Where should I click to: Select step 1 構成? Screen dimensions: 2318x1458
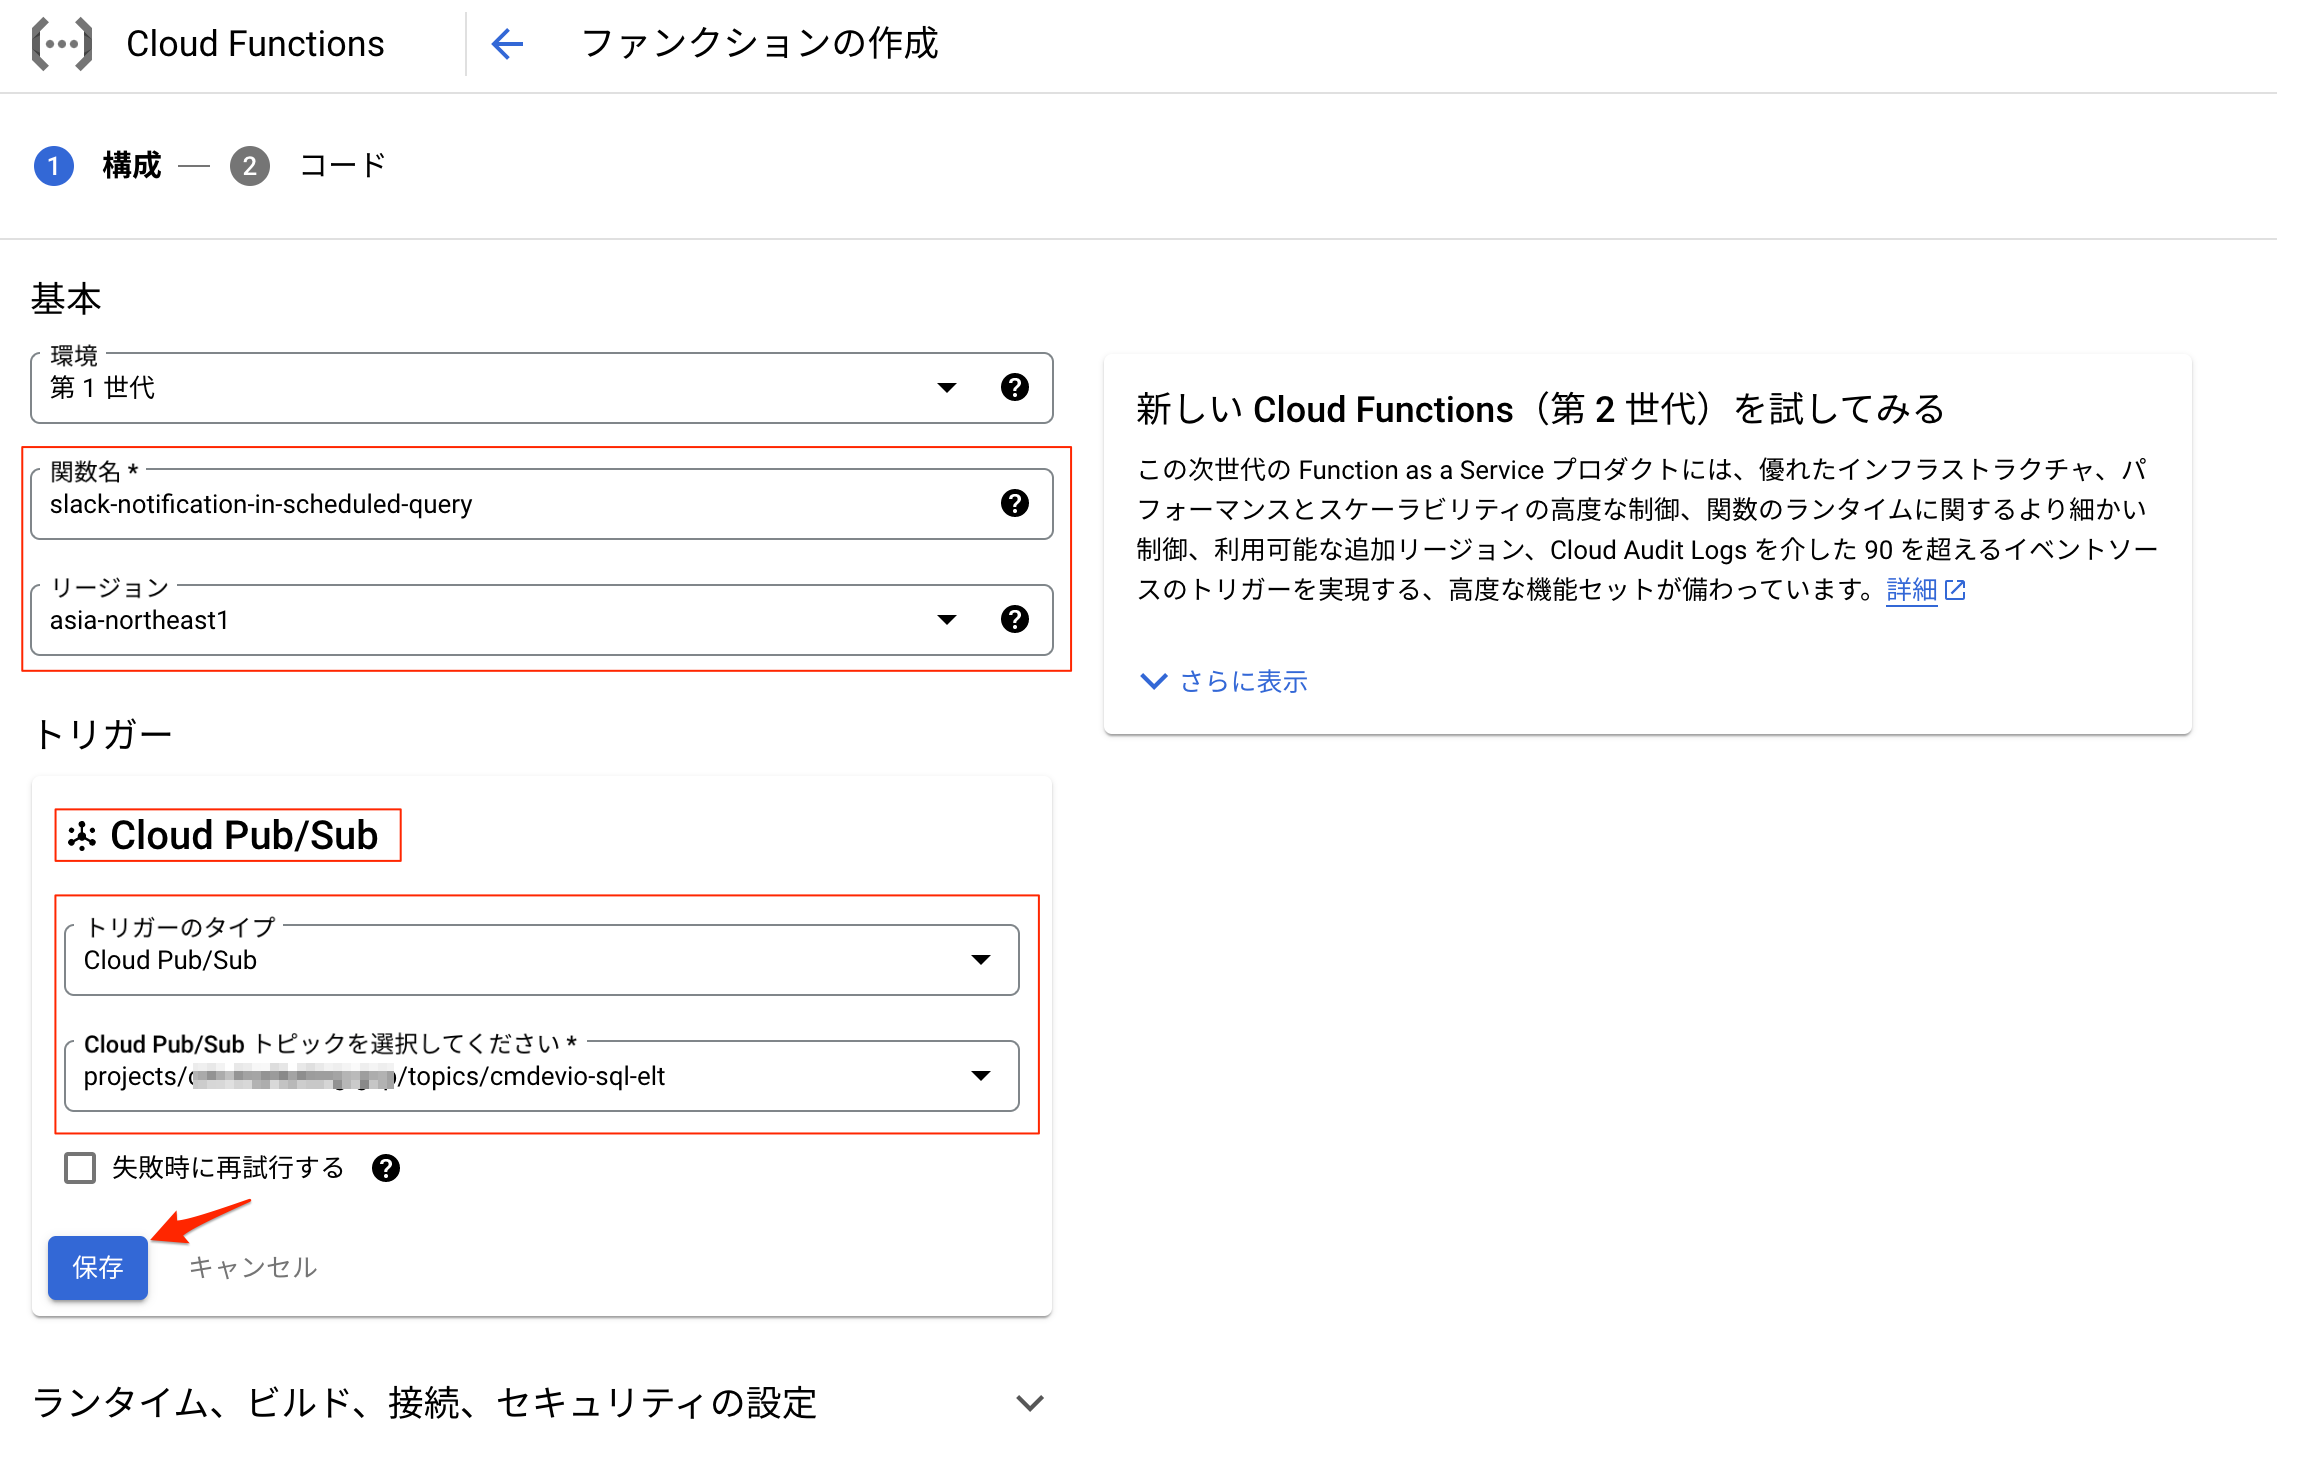point(98,165)
